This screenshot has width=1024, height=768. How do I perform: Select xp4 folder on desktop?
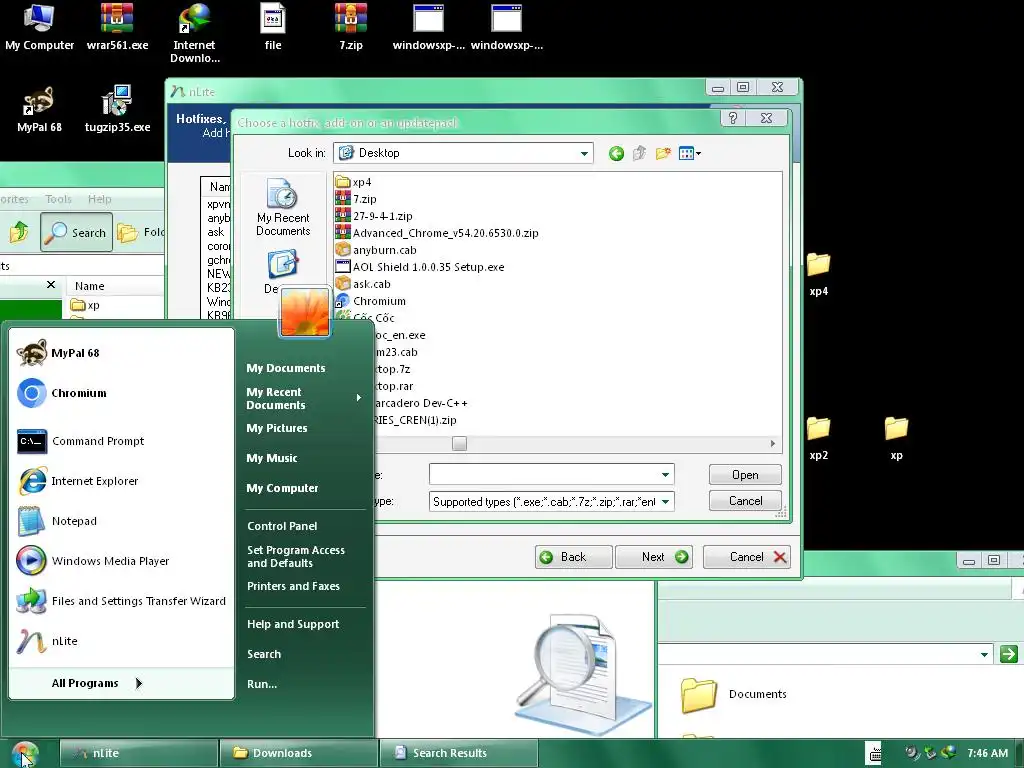818,274
